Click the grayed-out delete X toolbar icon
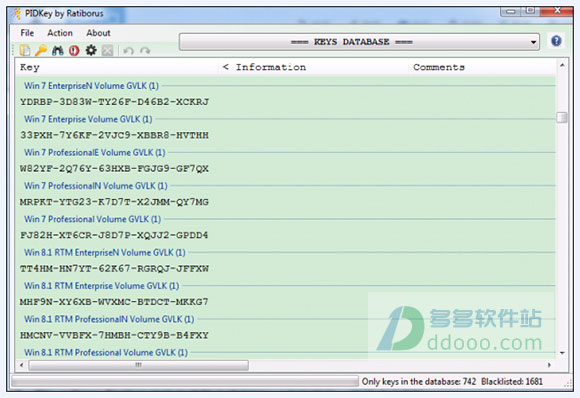The width and height of the screenshot is (580, 398). 107,50
